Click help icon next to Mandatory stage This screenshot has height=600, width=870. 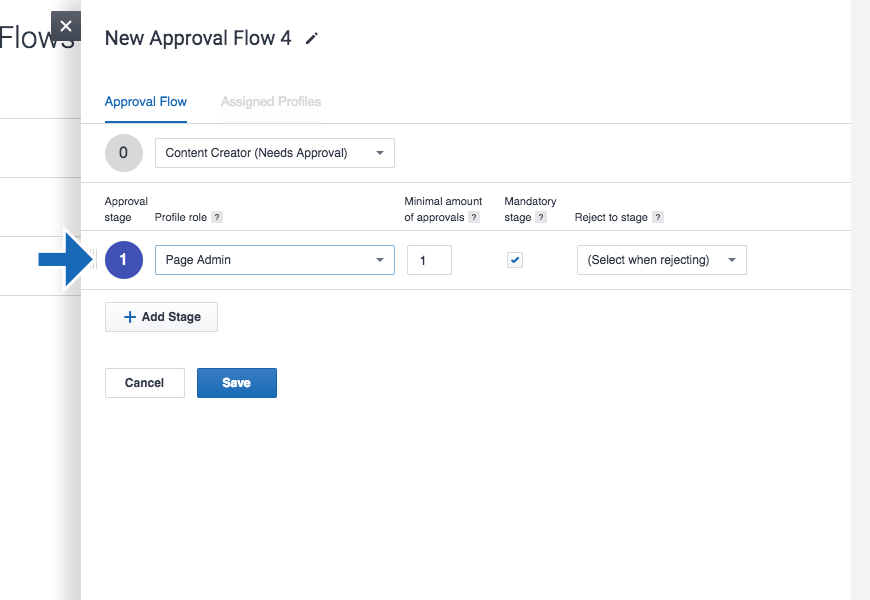point(541,217)
